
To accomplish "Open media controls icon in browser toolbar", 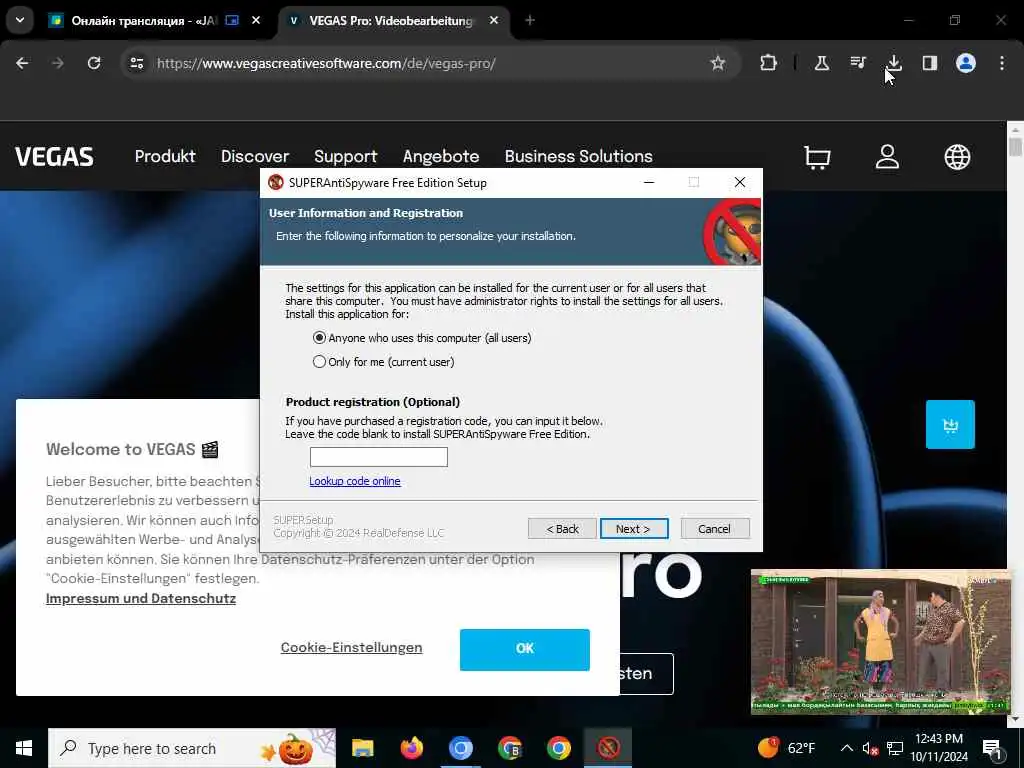I will click(x=857, y=63).
